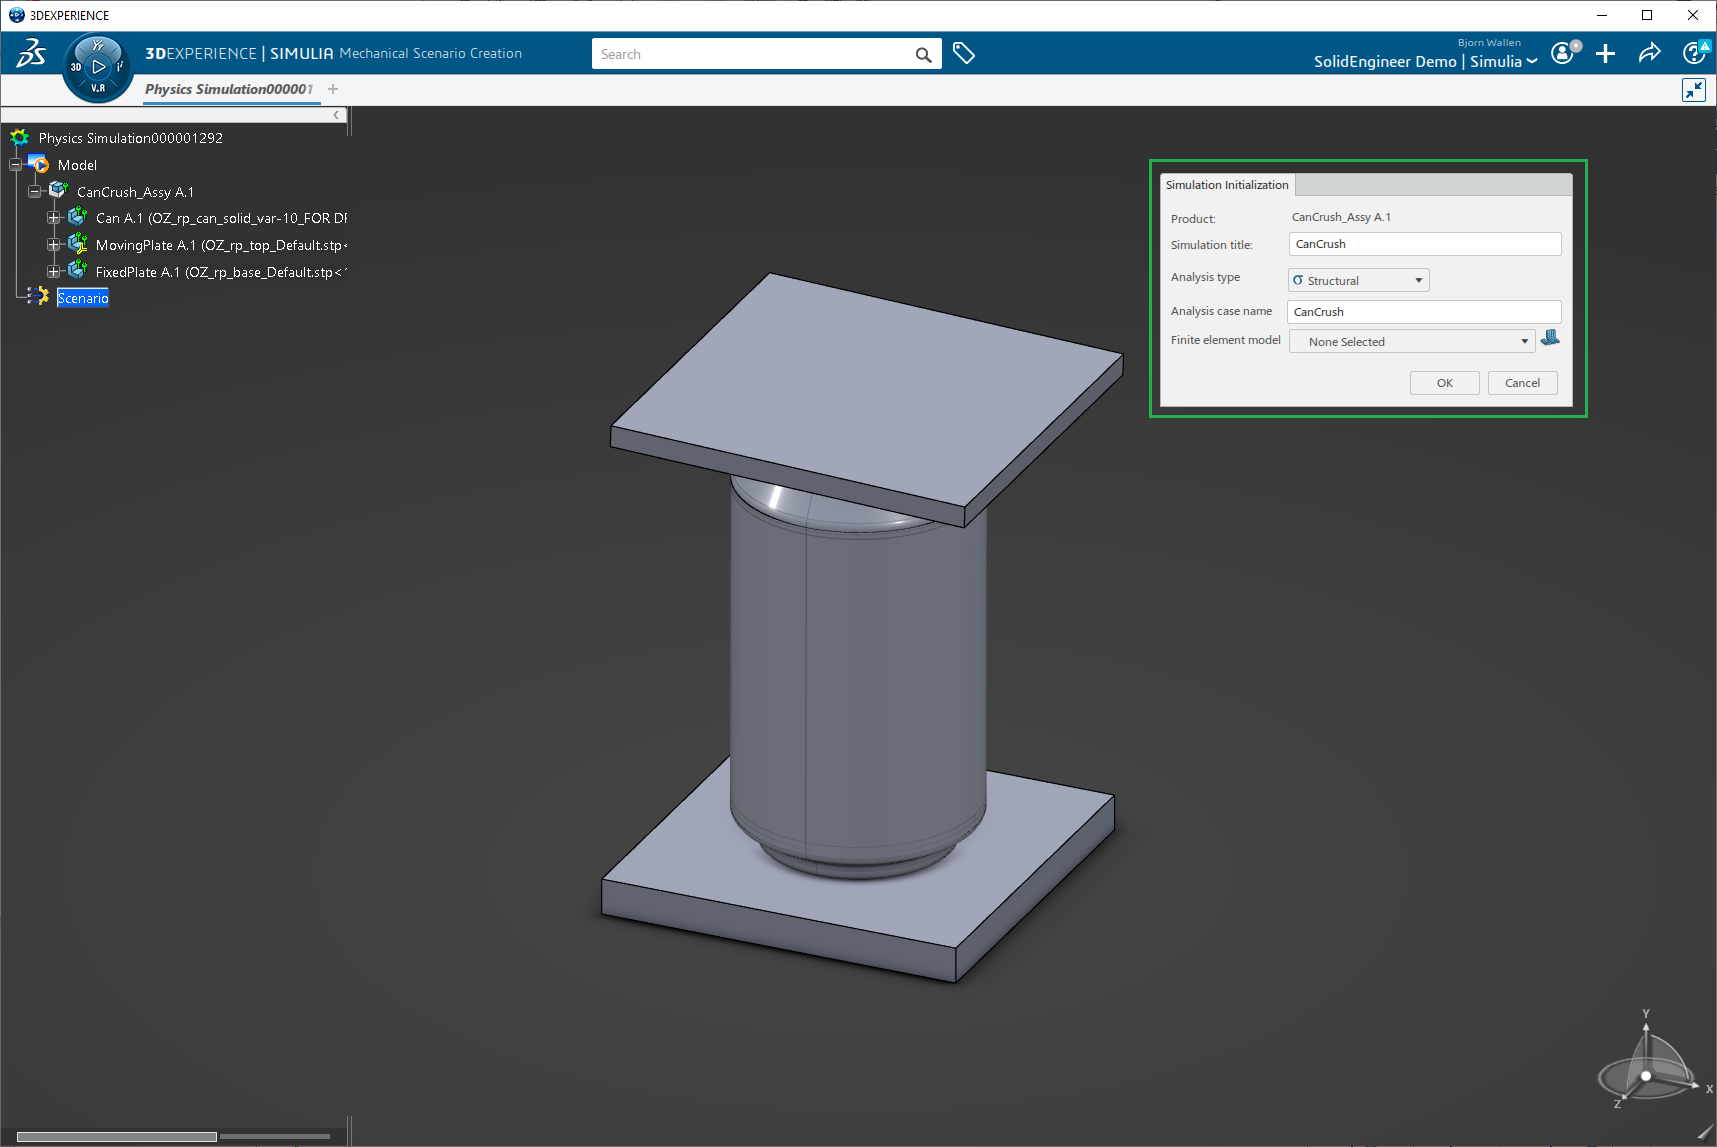The height and width of the screenshot is (1147, 1717).
Task: Click the collapse-view arrows icon
Action: pyautogui.click(x=1693, y=90)
